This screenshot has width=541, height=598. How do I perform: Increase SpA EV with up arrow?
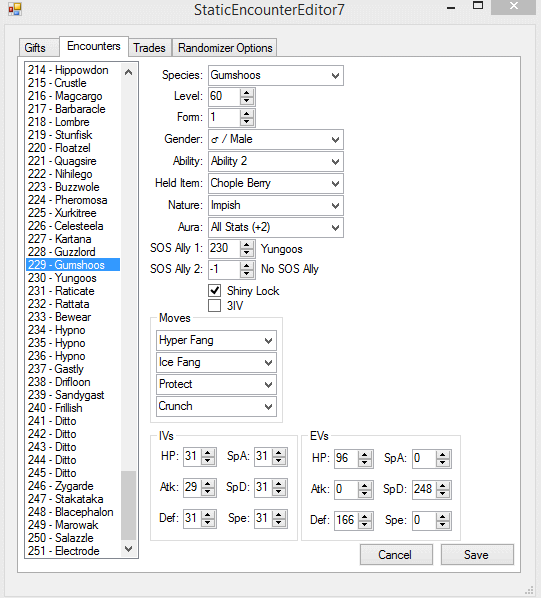443,455
